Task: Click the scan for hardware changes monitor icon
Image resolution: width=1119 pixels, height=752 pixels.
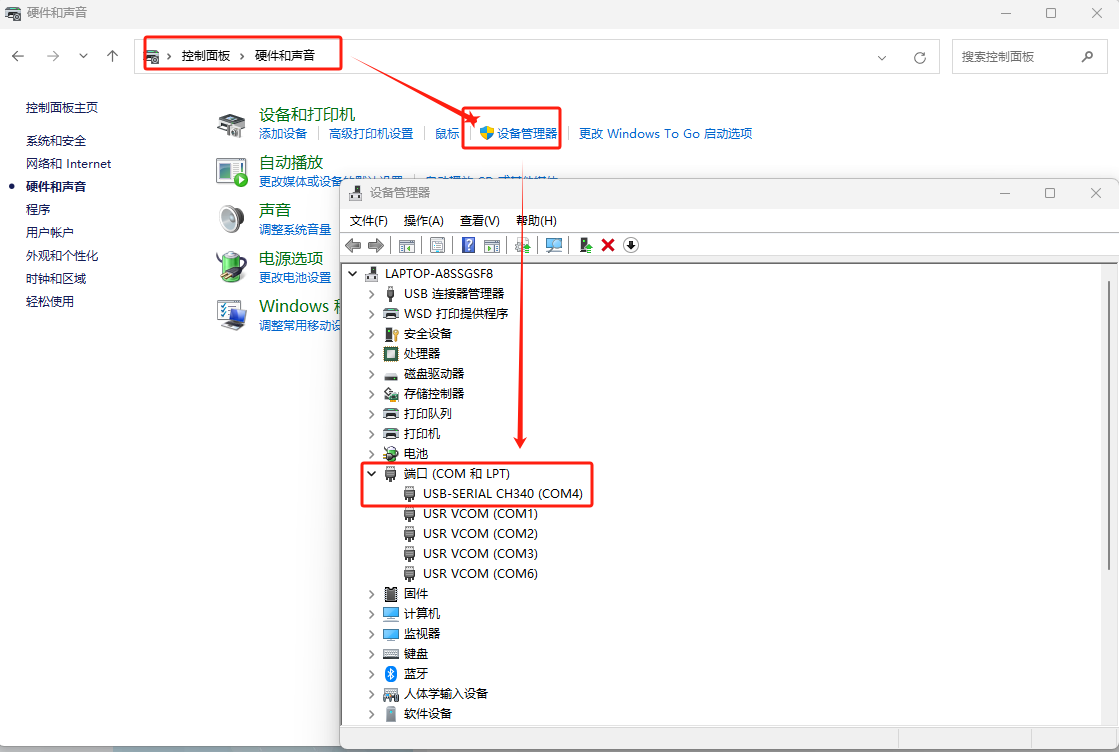Action: (x=554, y=245)
